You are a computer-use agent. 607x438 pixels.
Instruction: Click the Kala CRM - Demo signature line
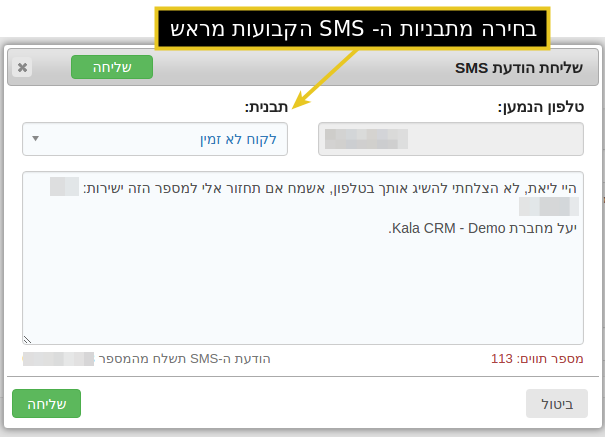(x=482, y=228)
